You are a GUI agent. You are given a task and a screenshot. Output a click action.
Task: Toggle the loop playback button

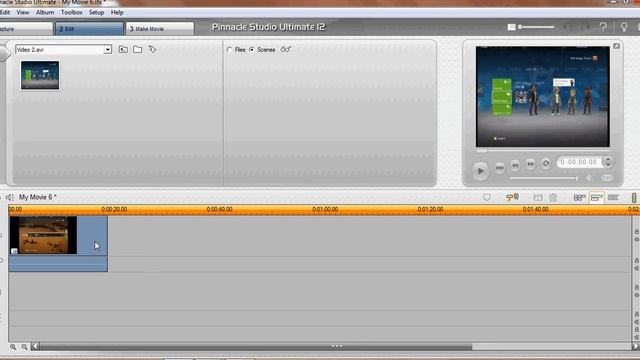coord(546,164)
